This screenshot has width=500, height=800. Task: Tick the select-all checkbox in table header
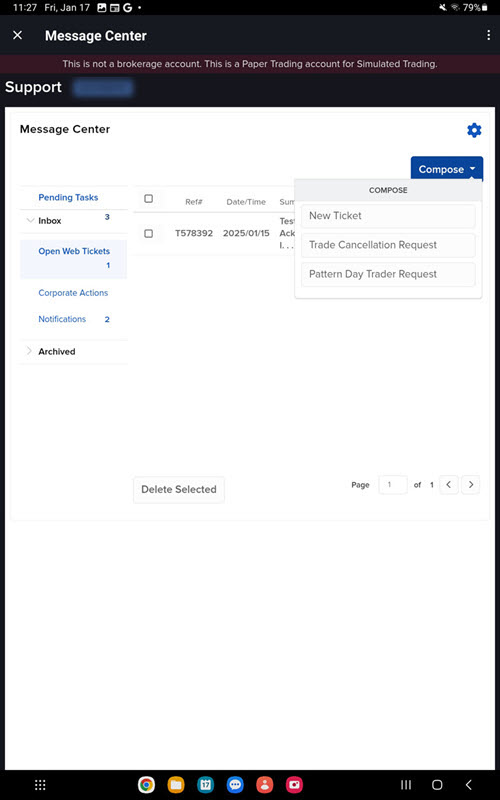(x=148, y=198)
